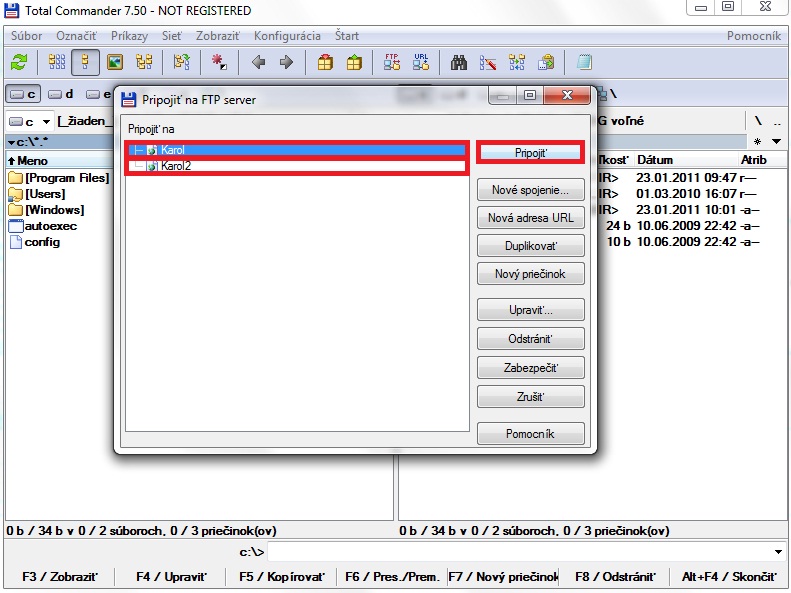The width and height of the screenshot is (791, 593).
Task: Sort by the Dátum column header
Action: click(x=655, y=160)
